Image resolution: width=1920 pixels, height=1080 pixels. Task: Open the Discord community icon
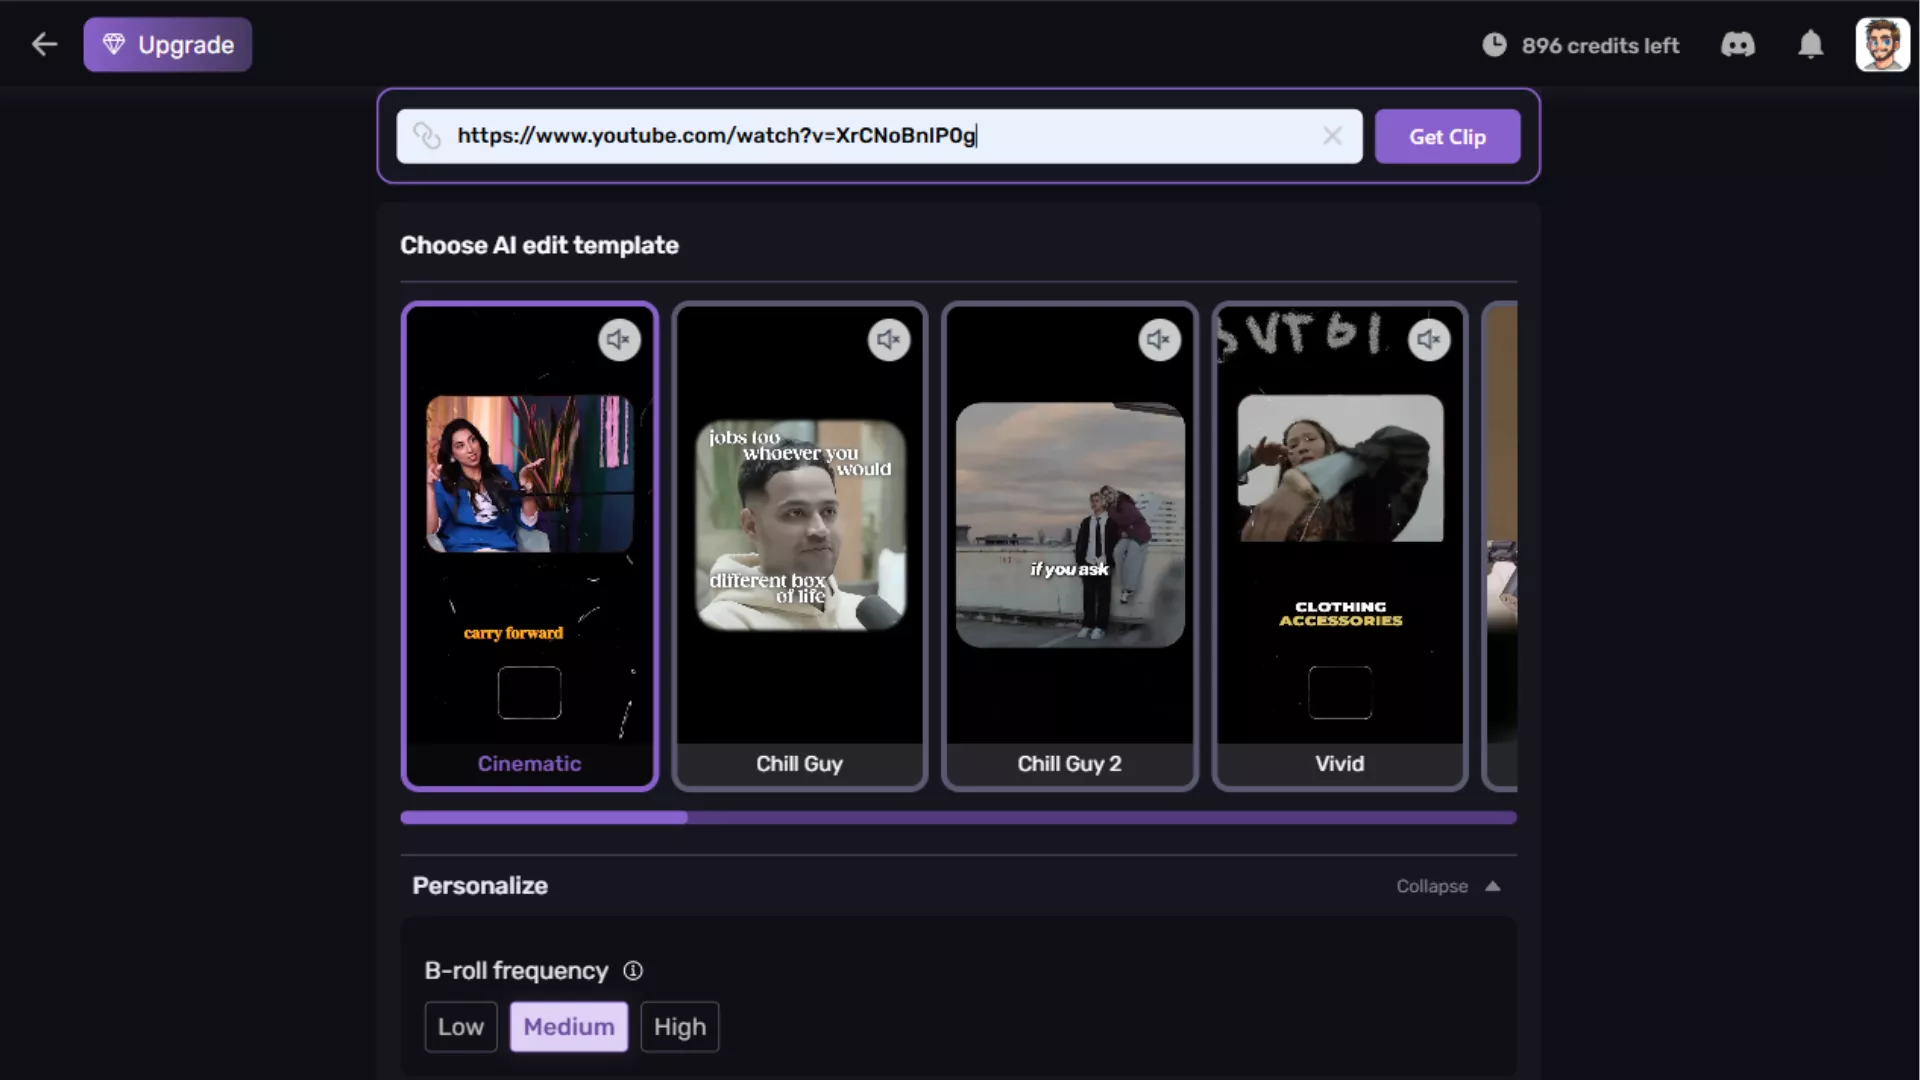coord(1737,45)
